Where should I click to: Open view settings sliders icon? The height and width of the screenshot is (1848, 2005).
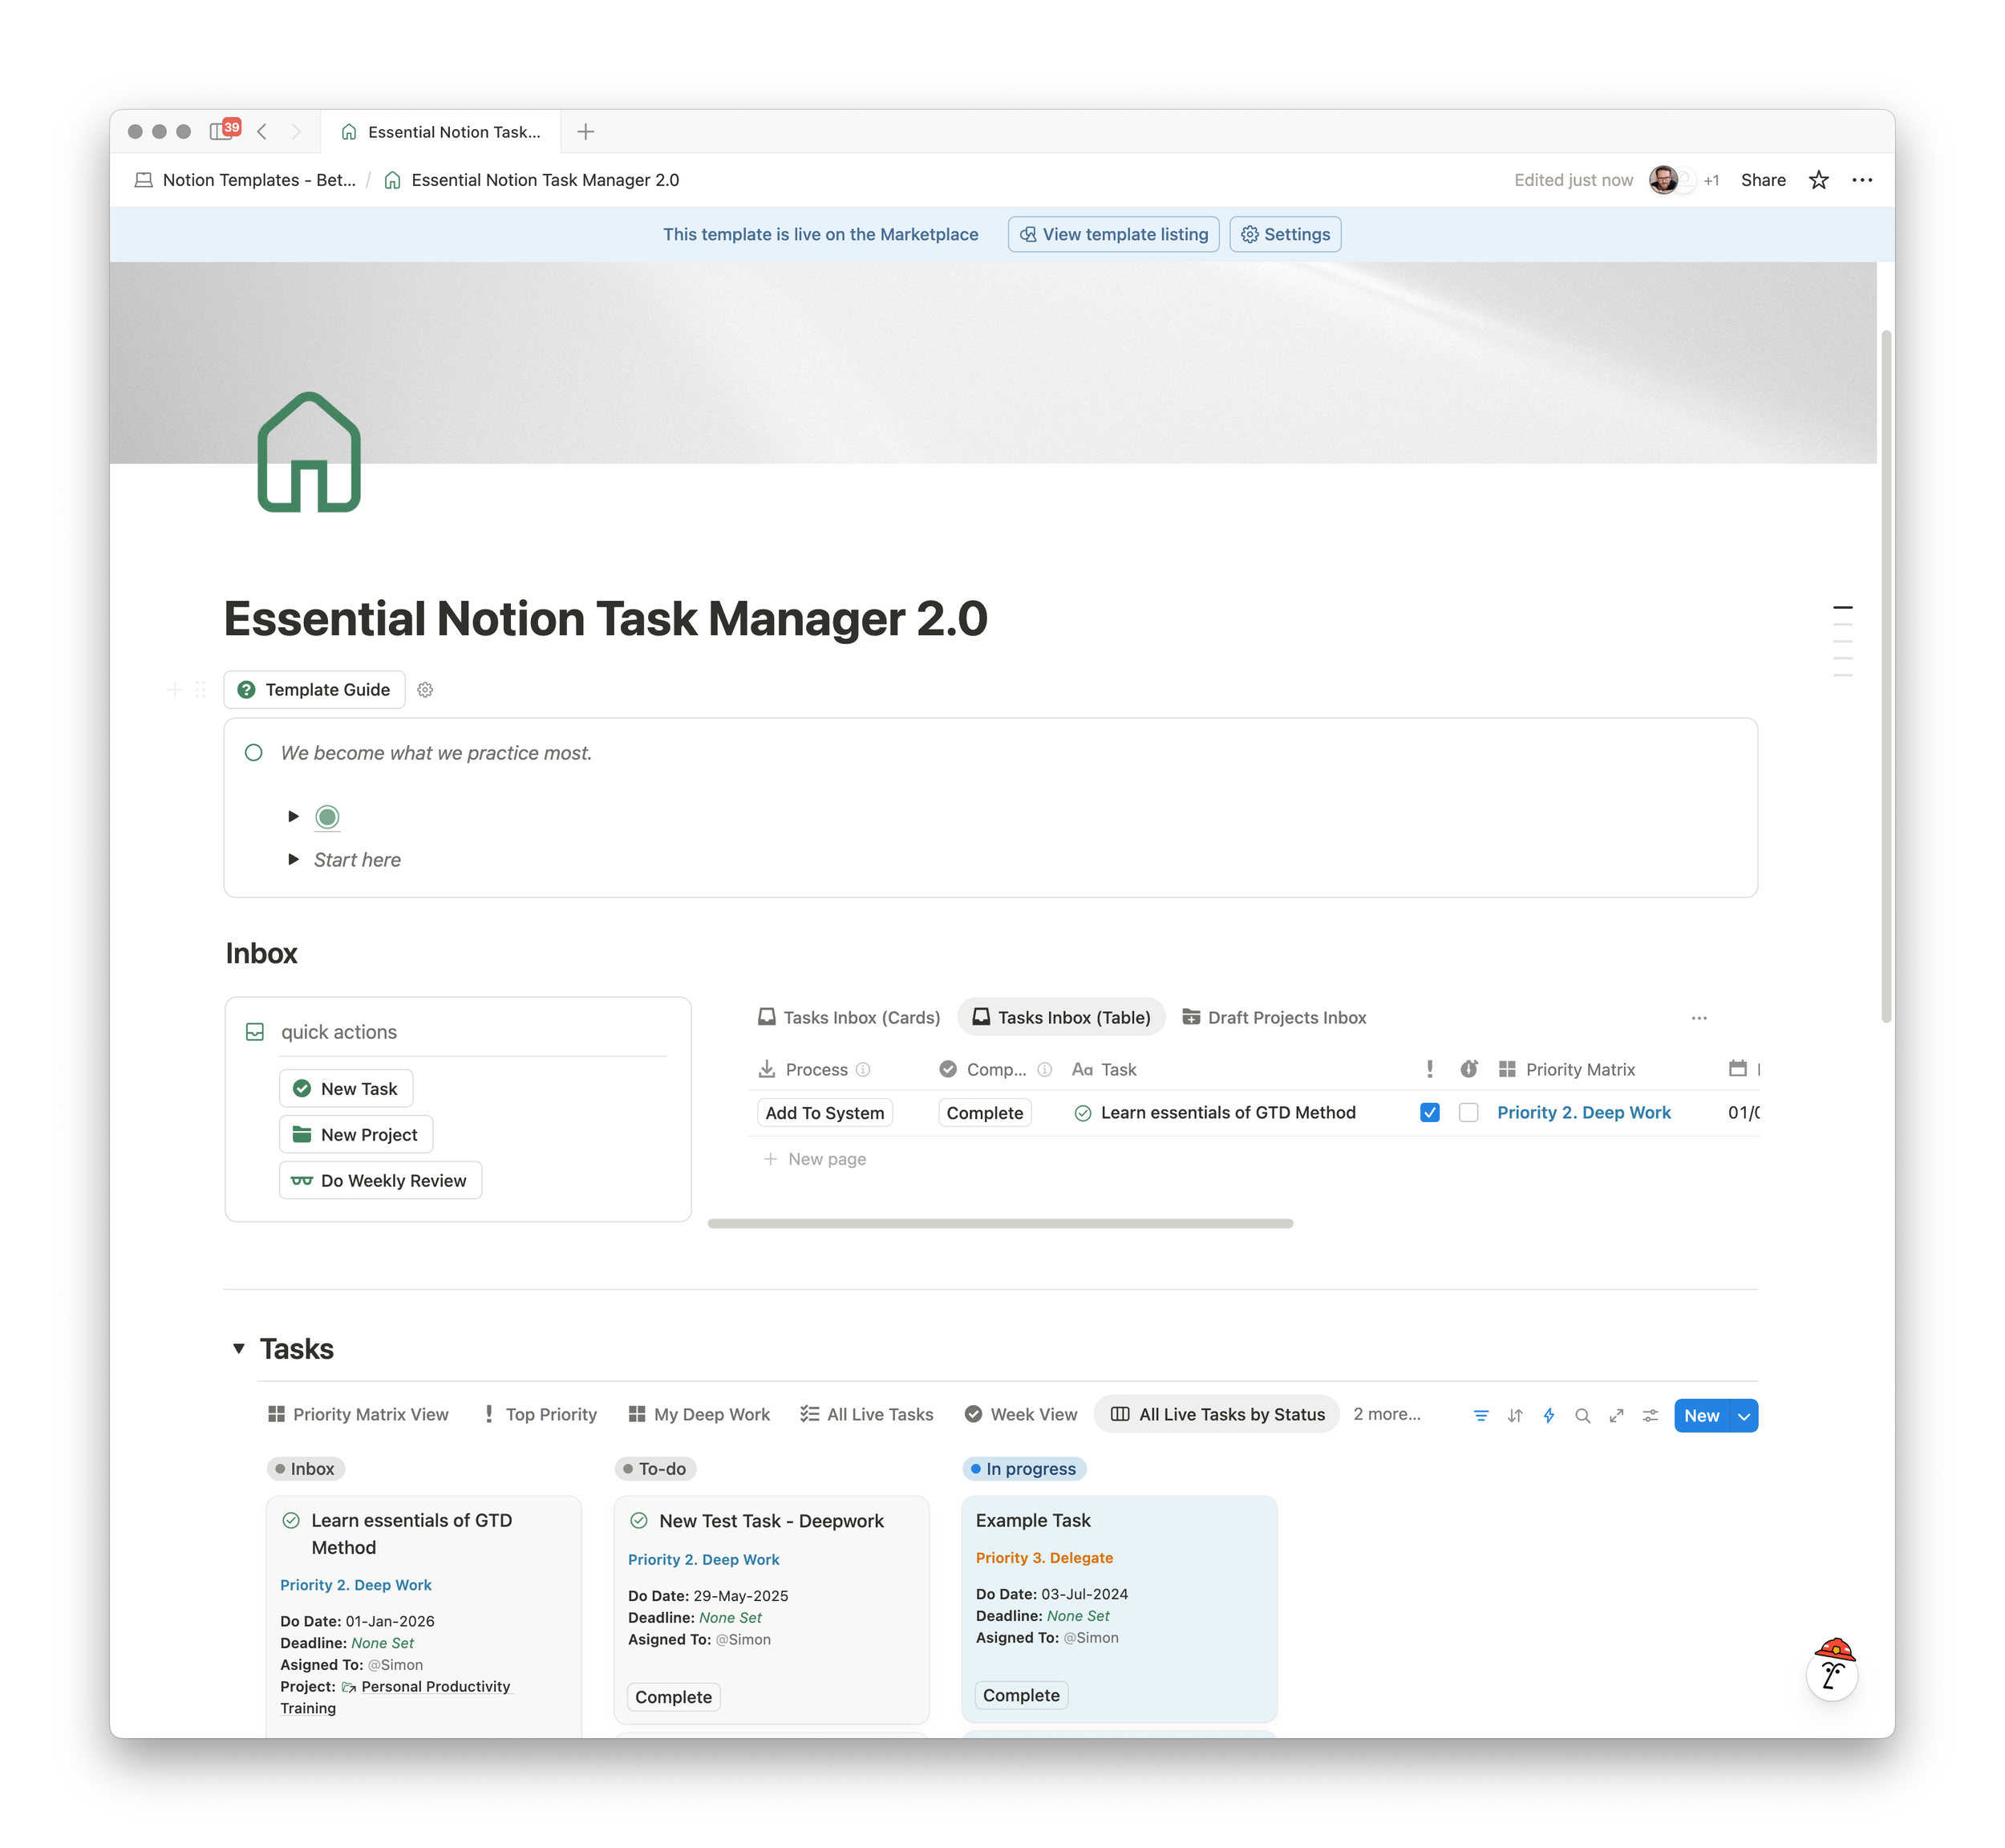(x=1650, y=1416)
